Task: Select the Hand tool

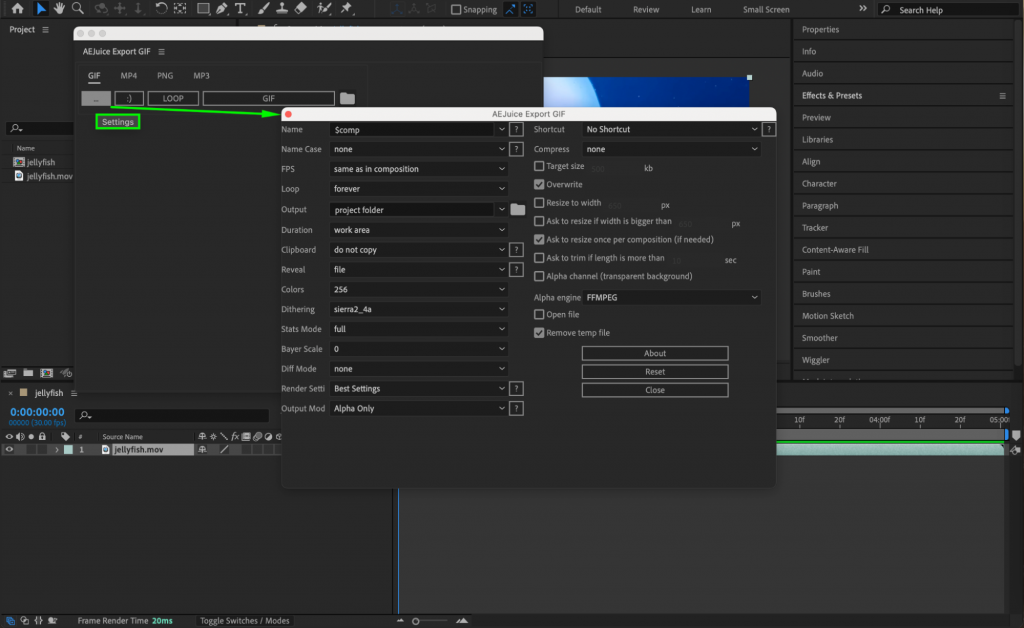Action: click(59, 9)
